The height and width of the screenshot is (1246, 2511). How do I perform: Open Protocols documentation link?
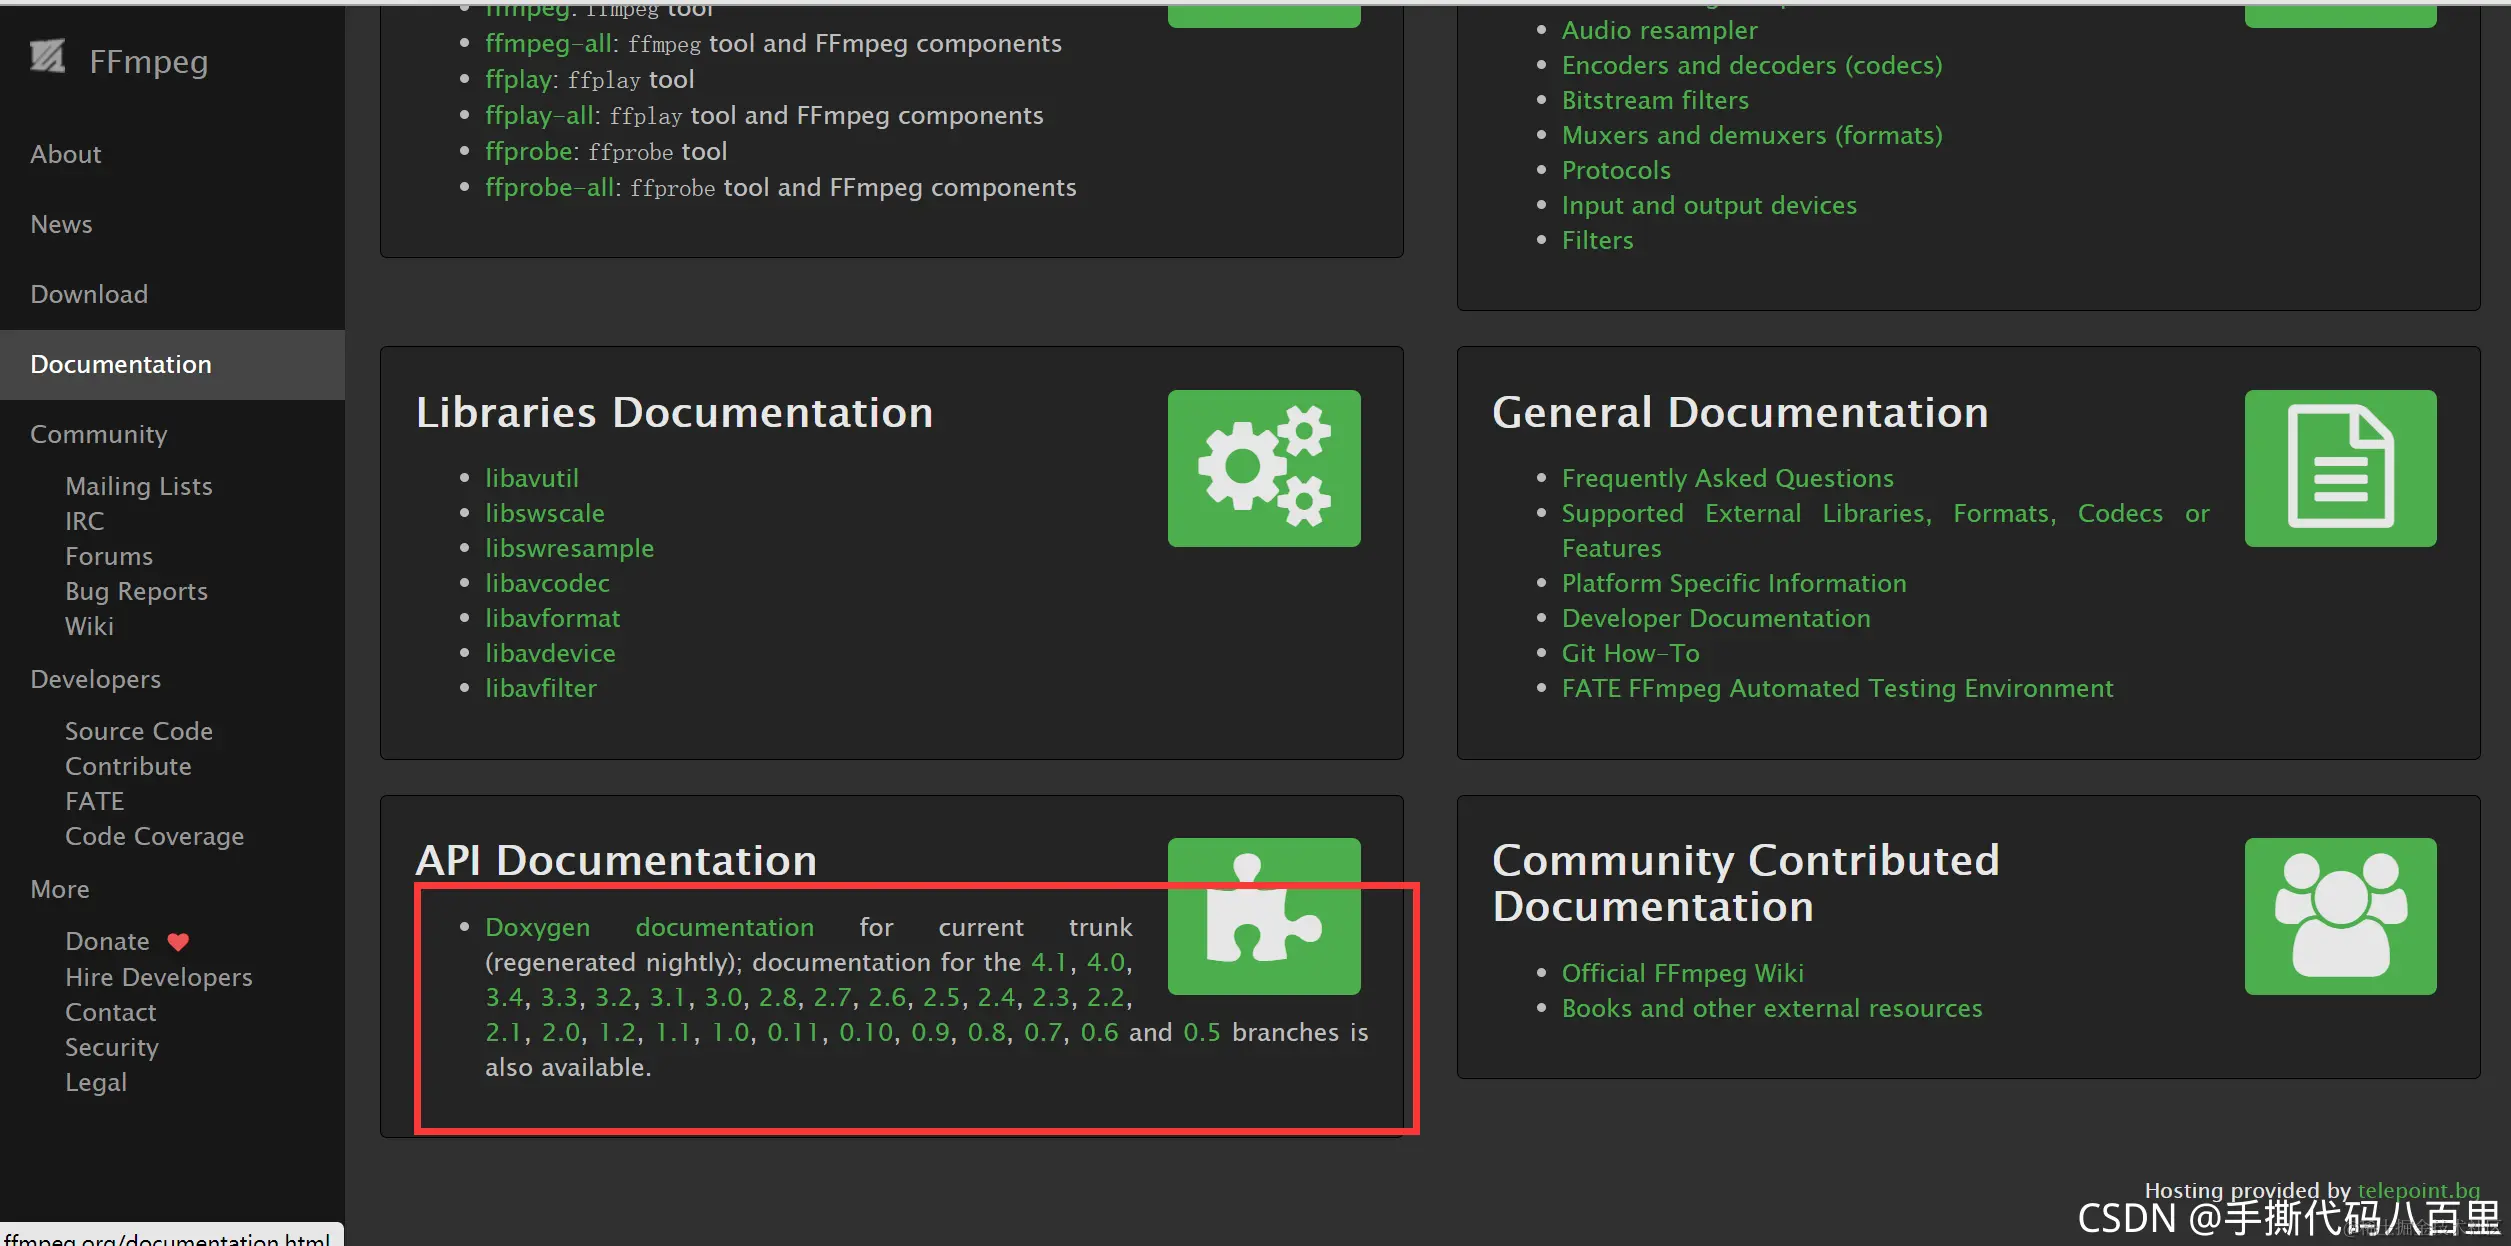pos(1617,170)
